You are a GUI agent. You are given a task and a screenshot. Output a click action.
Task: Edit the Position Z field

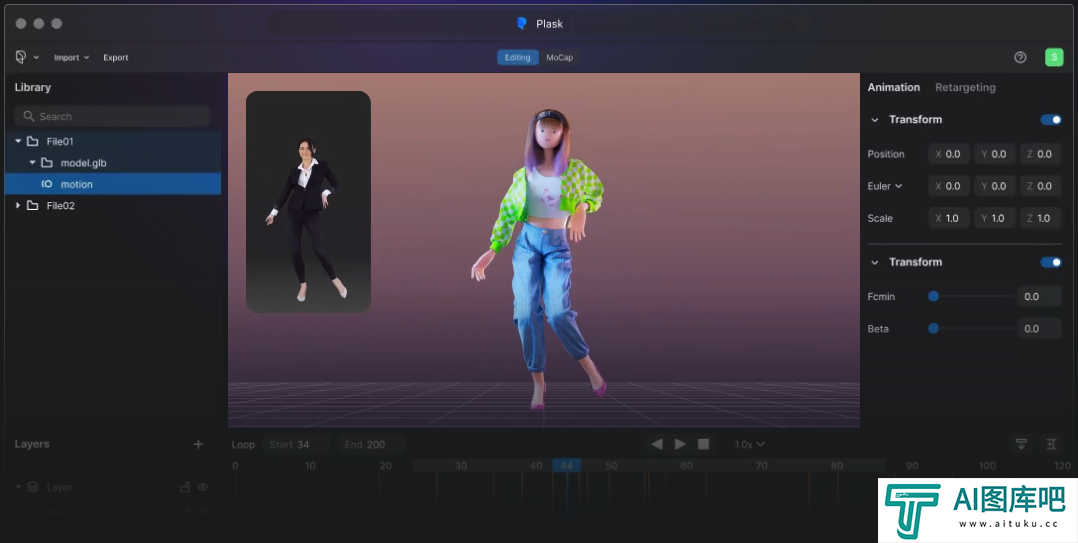click(x=1040, y=154)
